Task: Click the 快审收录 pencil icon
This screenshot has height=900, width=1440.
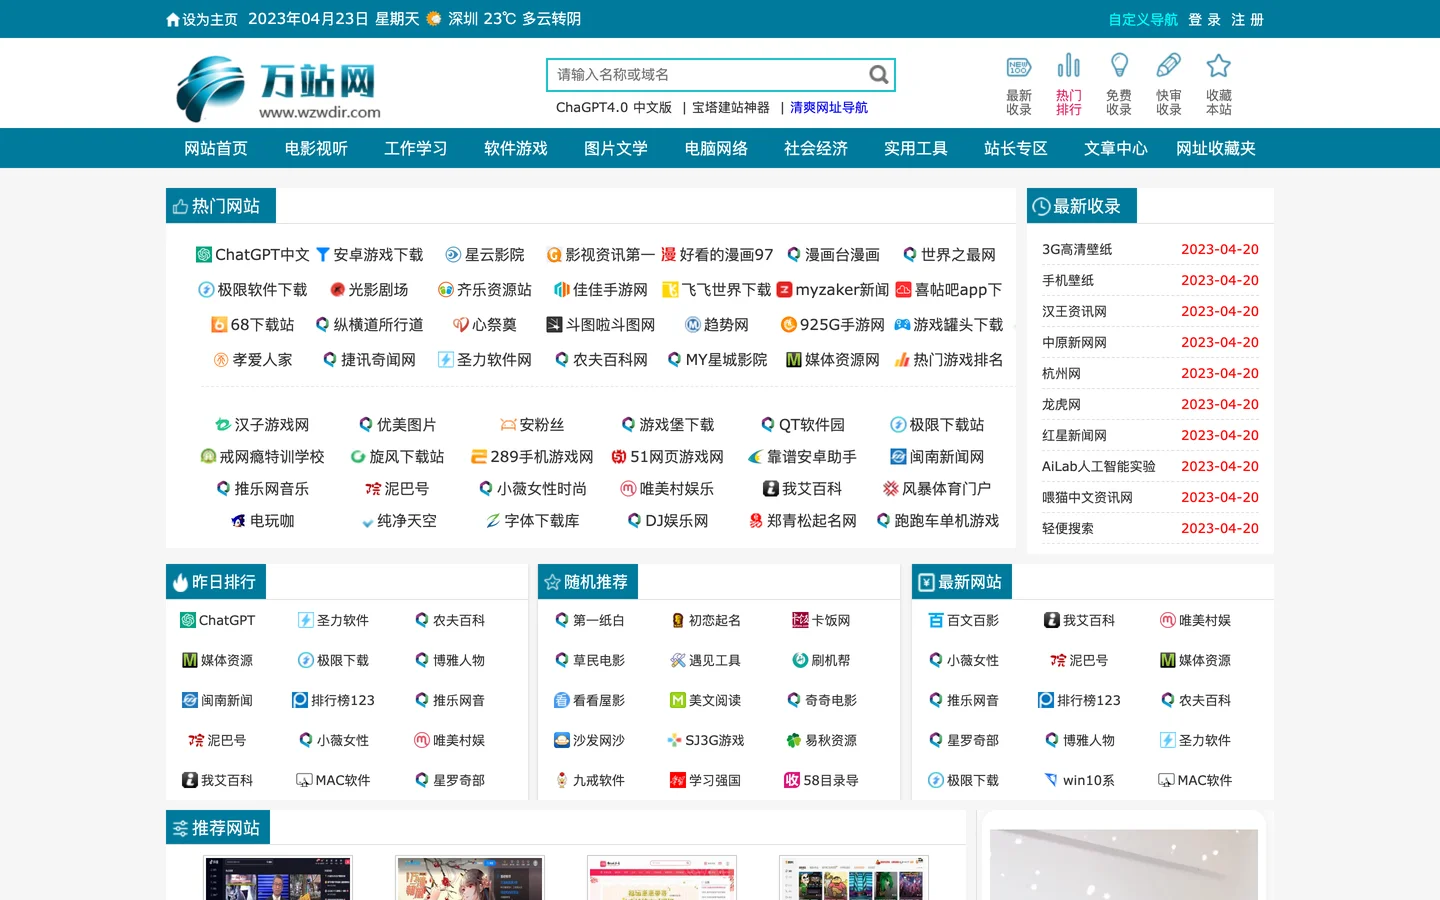Action: (x=1168, y=66)
